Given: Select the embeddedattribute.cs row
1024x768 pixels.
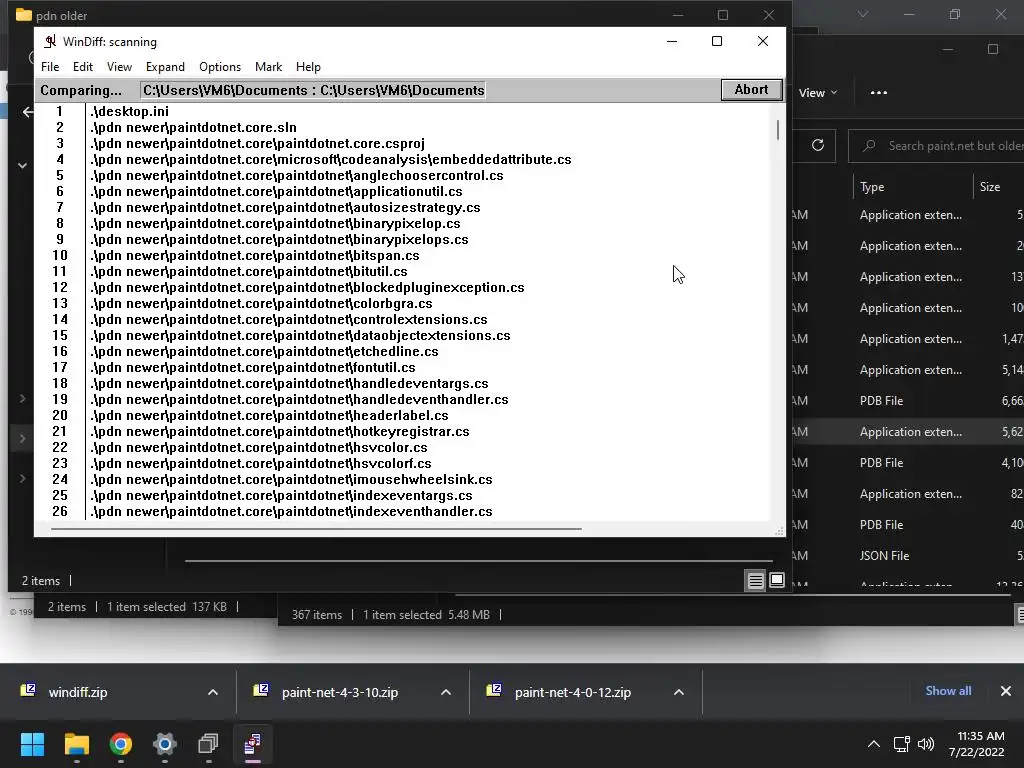Looking at the screenshot, I should click(330, 159).
